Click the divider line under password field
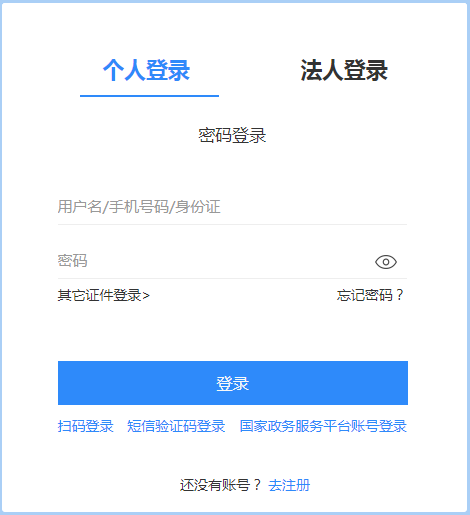Image resolution: width=470 pixels, height=515 pixels. 232,278
